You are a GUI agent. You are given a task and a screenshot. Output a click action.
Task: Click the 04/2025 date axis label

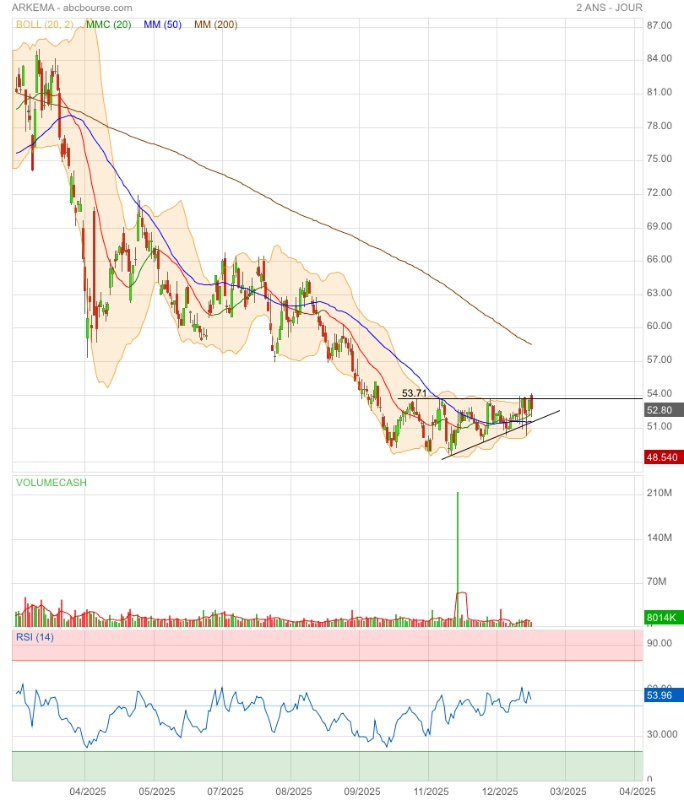coord(88,791)
